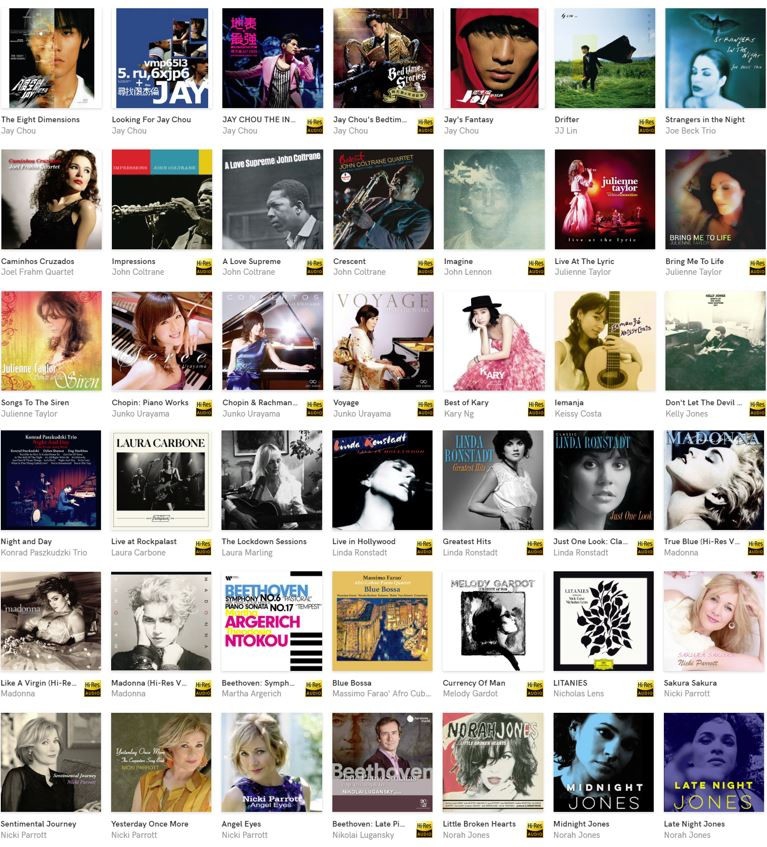Open Midnight Jones album cover

(603, 762)
